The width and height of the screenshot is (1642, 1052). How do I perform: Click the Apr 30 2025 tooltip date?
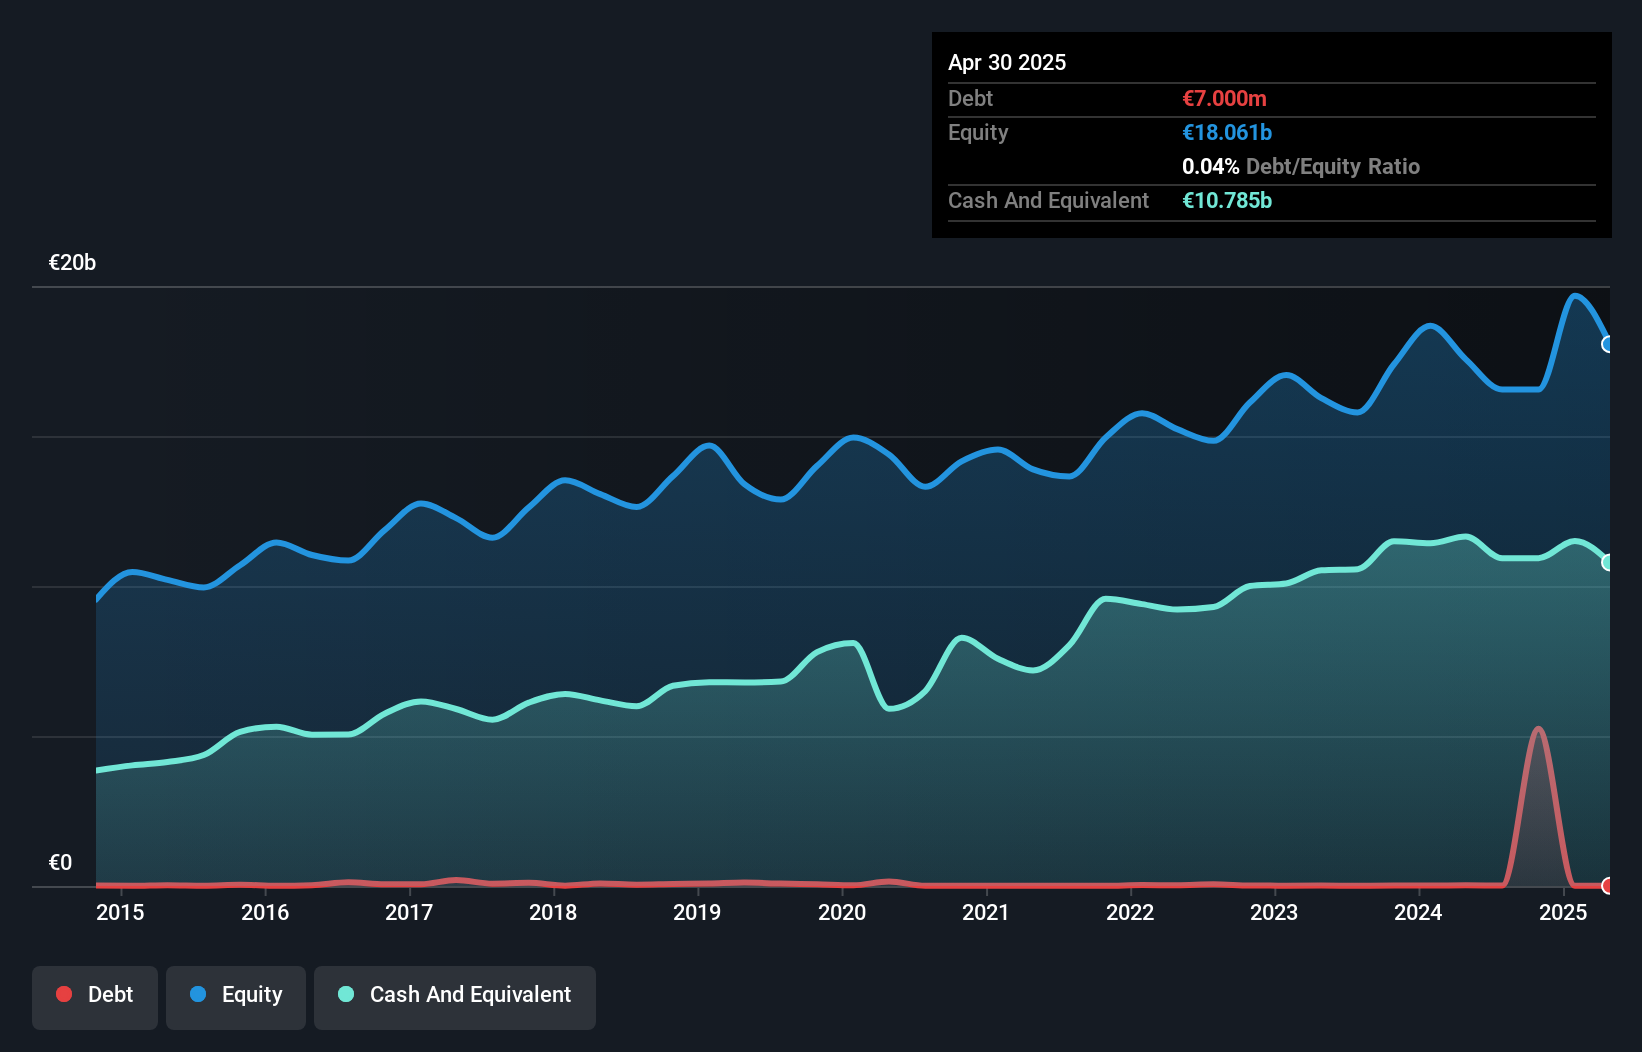pyautogui.click(x=1007, y=62)
